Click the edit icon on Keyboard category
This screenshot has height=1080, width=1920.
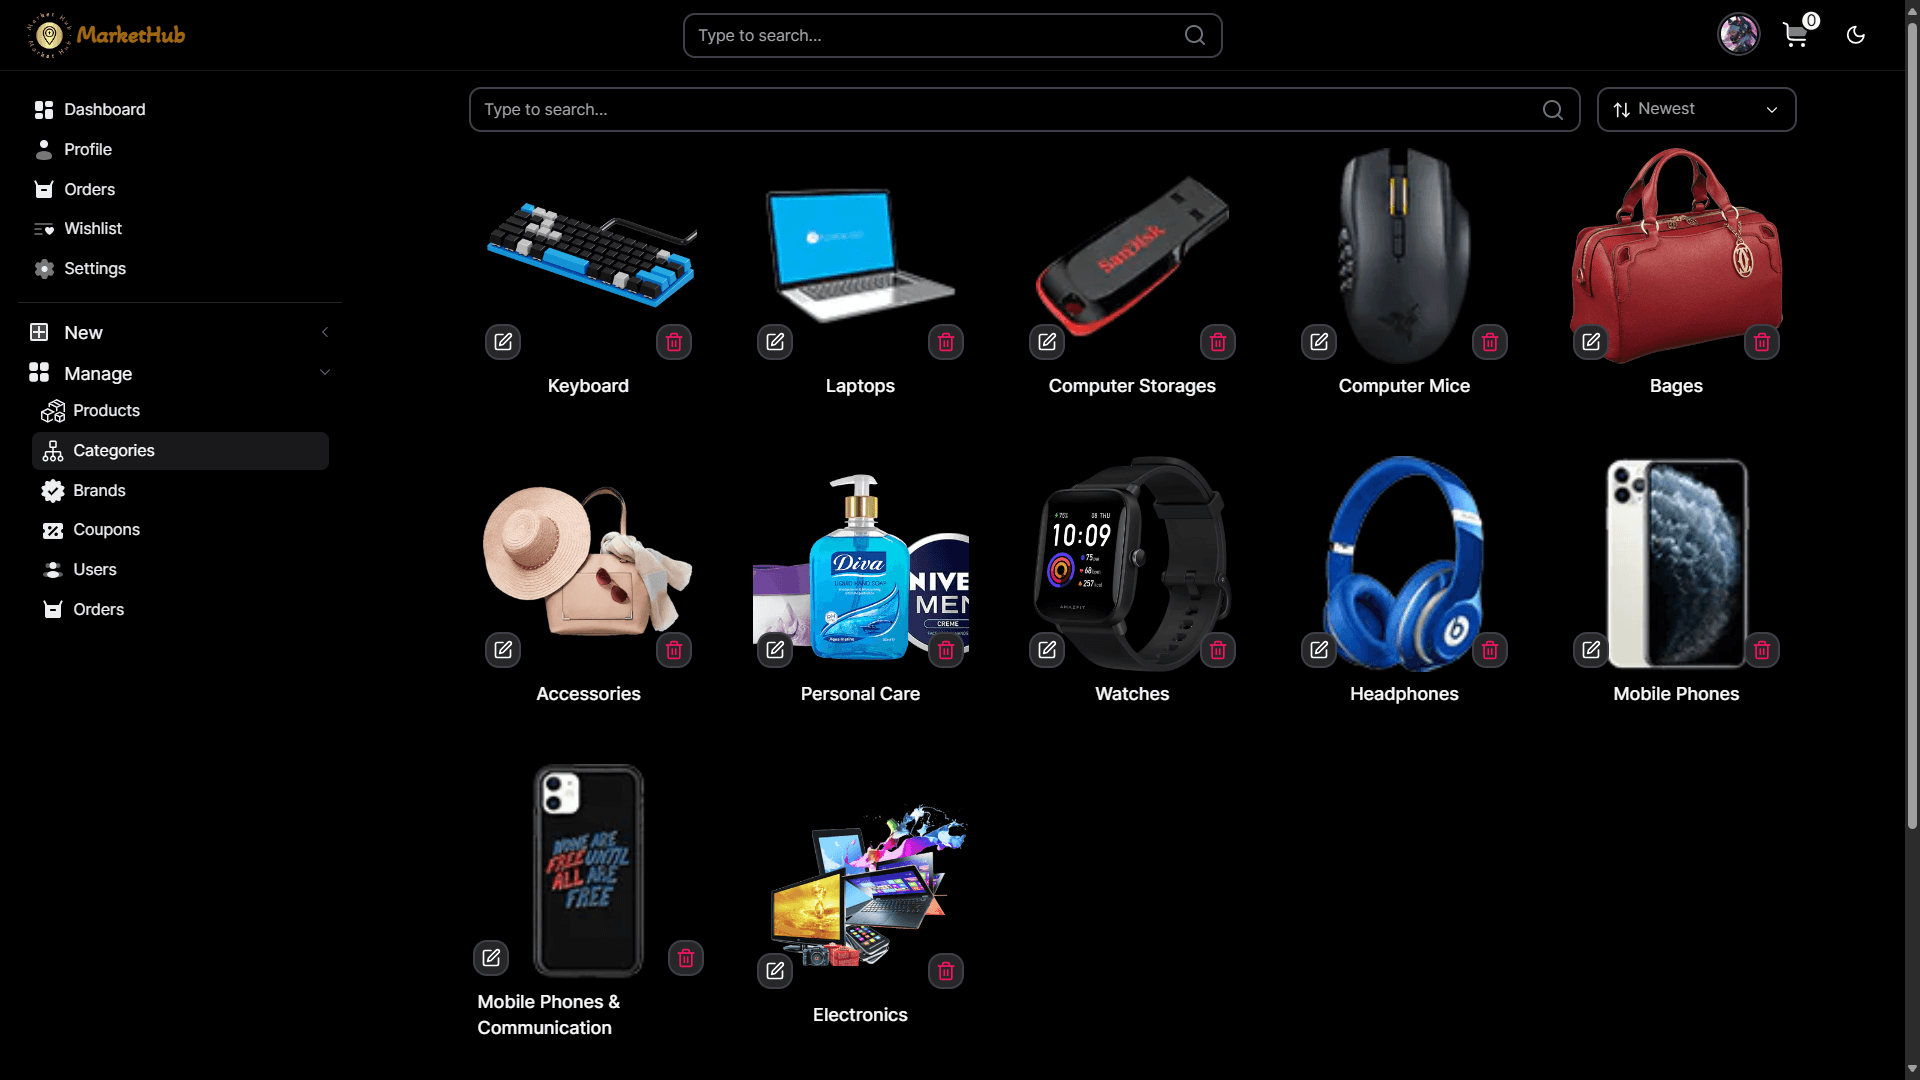coord(503,342)
